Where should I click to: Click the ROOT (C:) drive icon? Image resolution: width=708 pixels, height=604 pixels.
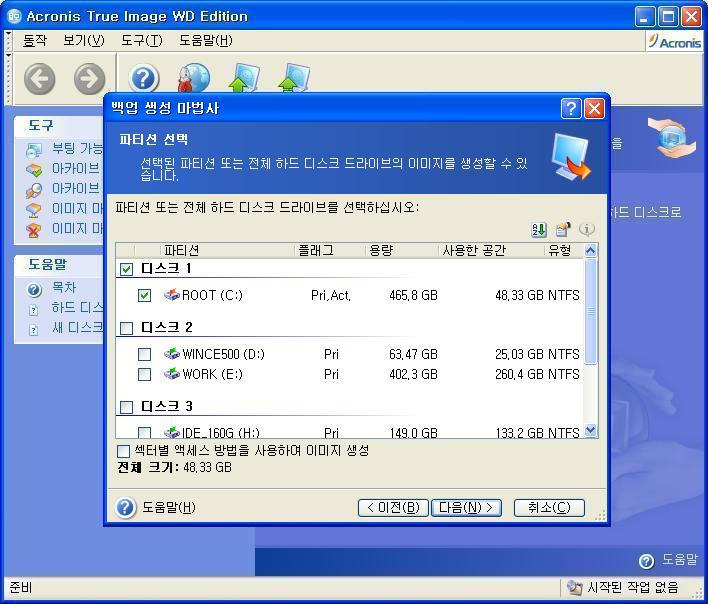click(172, 295)
